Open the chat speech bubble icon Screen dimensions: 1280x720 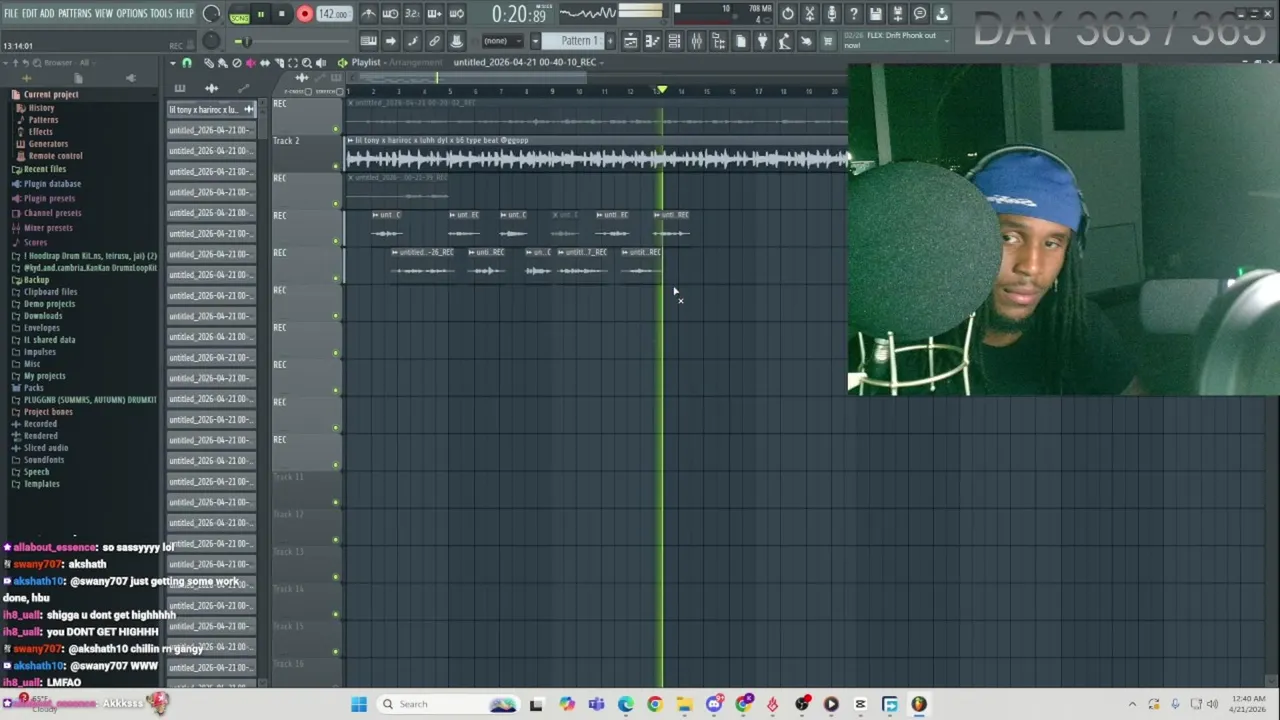(x=919, y=14)
